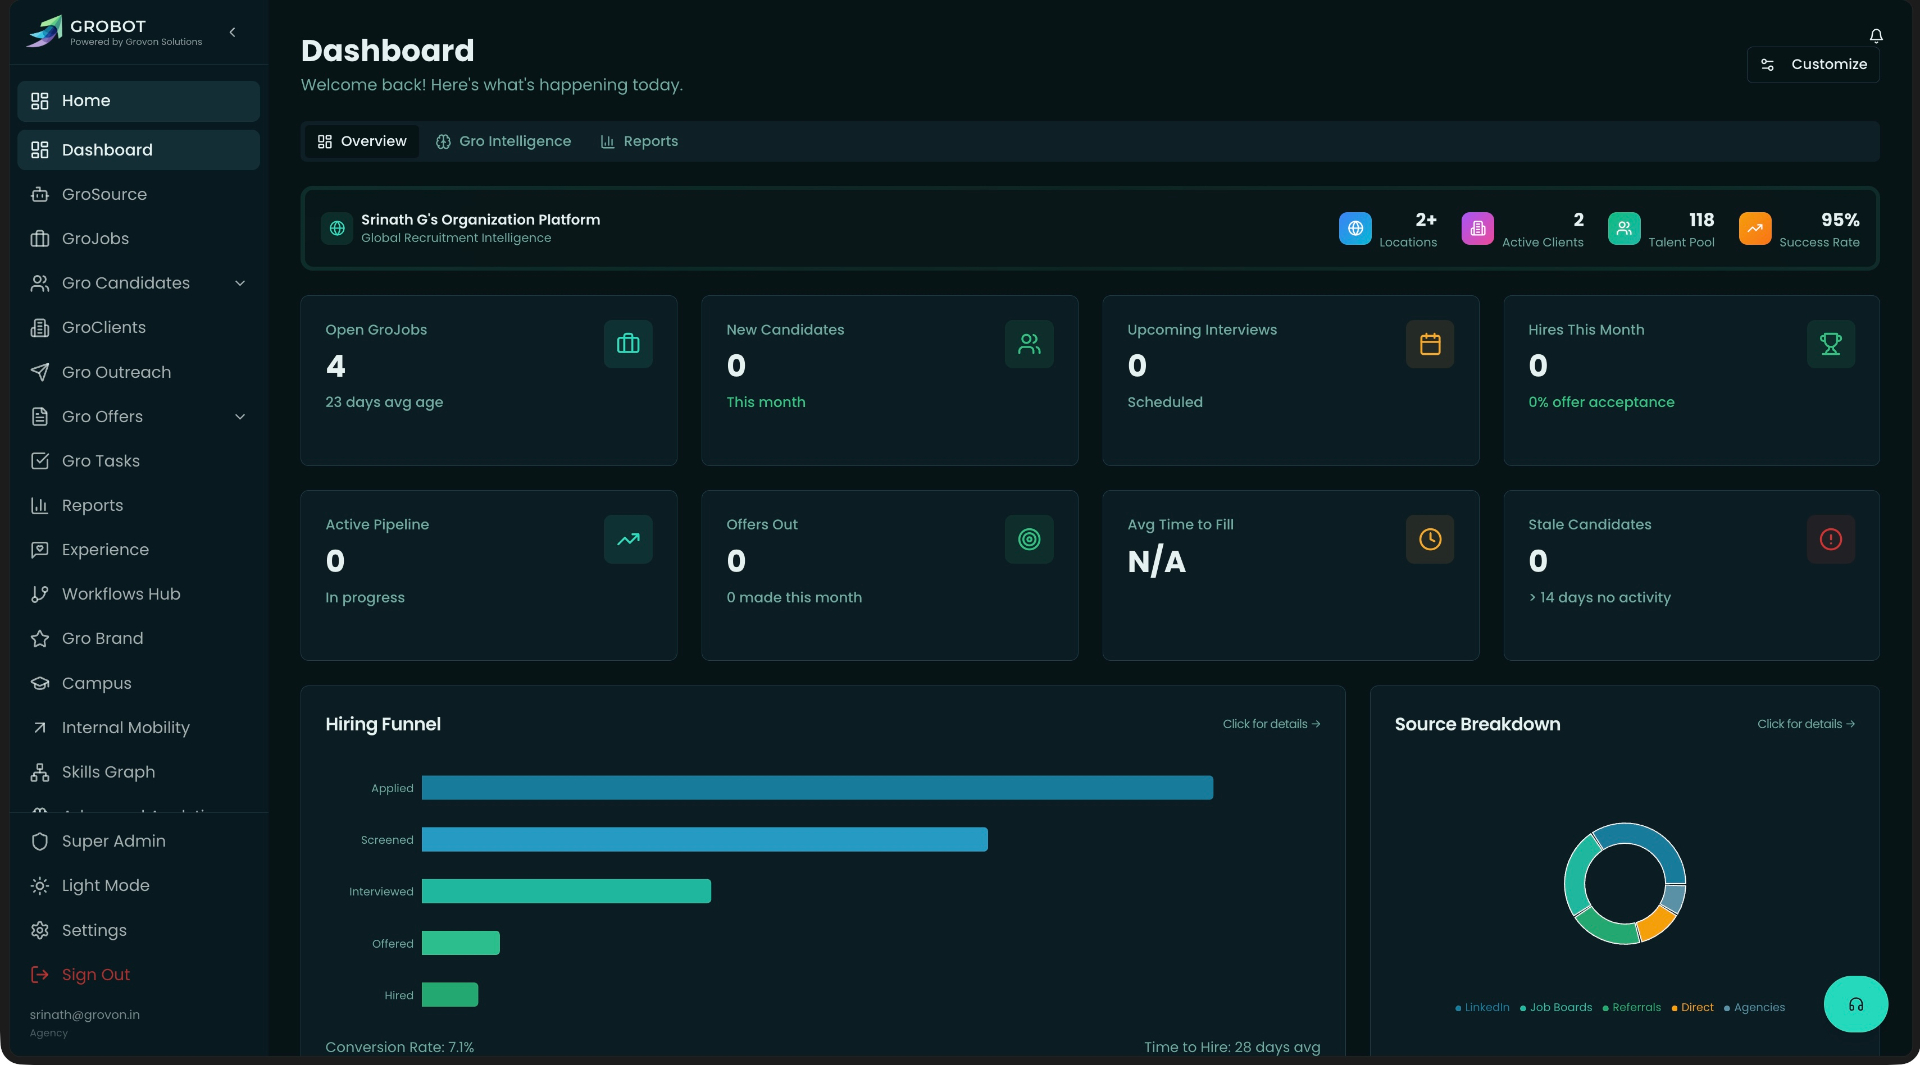Click the pink Active Clients building icon
Viewport: 1920px width, 1065px height.
pyautogui.click(x=1478, y=228)
